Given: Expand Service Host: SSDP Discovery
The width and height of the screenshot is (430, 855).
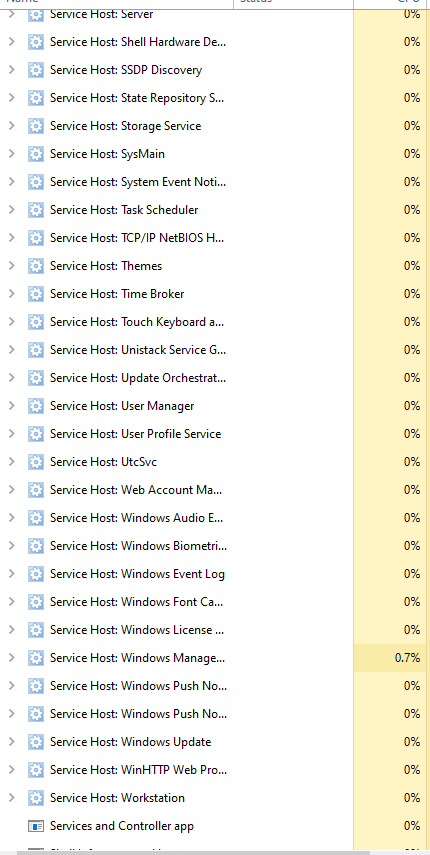Looking at the screenshot, I should point(11,70).
